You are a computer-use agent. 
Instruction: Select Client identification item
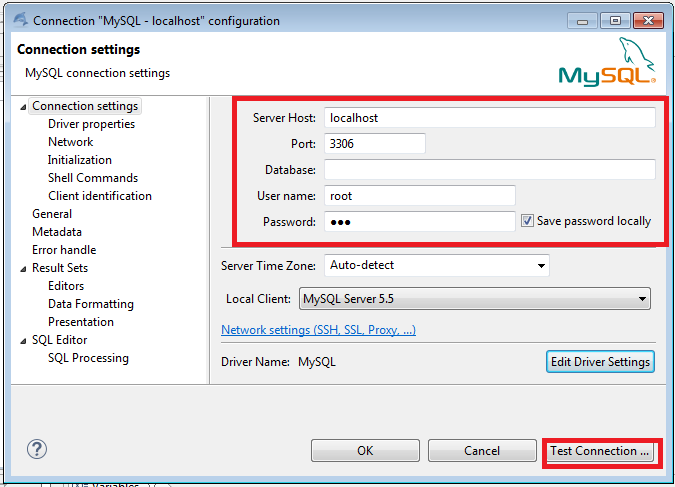tap(100, 196)
